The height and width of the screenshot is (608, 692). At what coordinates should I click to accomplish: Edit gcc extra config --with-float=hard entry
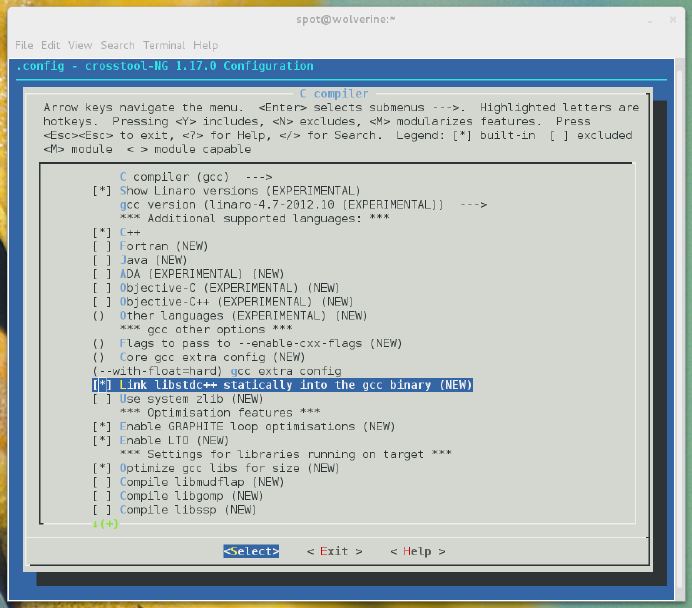[x=217, y=371]
